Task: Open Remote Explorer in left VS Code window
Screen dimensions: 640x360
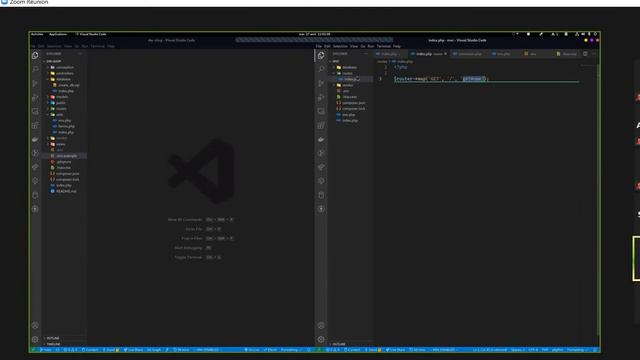Action: pyautogui.click(x=36, y=111)
